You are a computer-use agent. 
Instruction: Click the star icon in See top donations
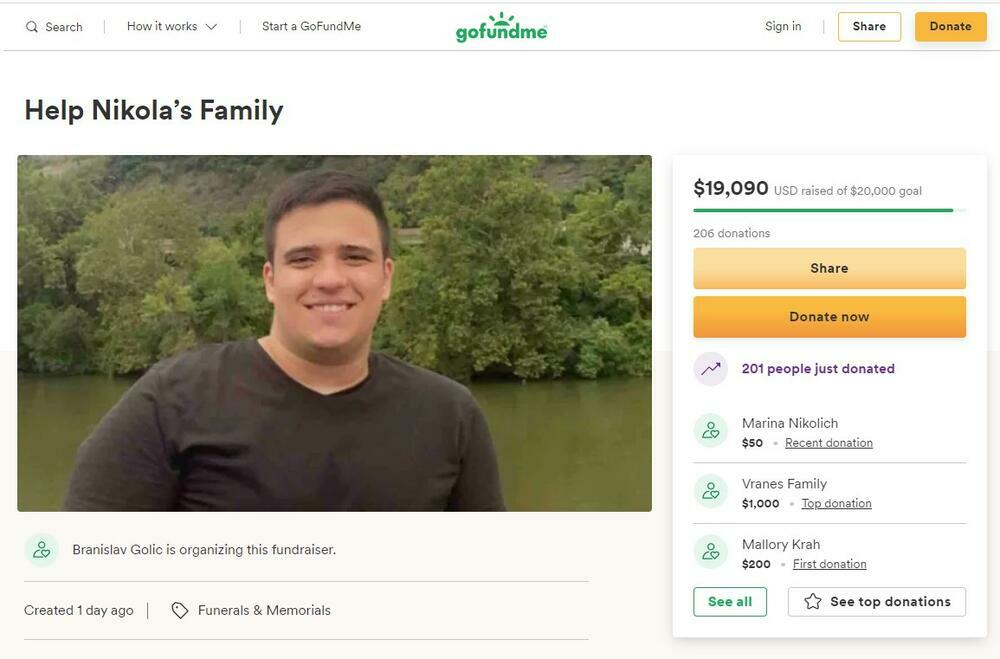[x=813, y=602]
